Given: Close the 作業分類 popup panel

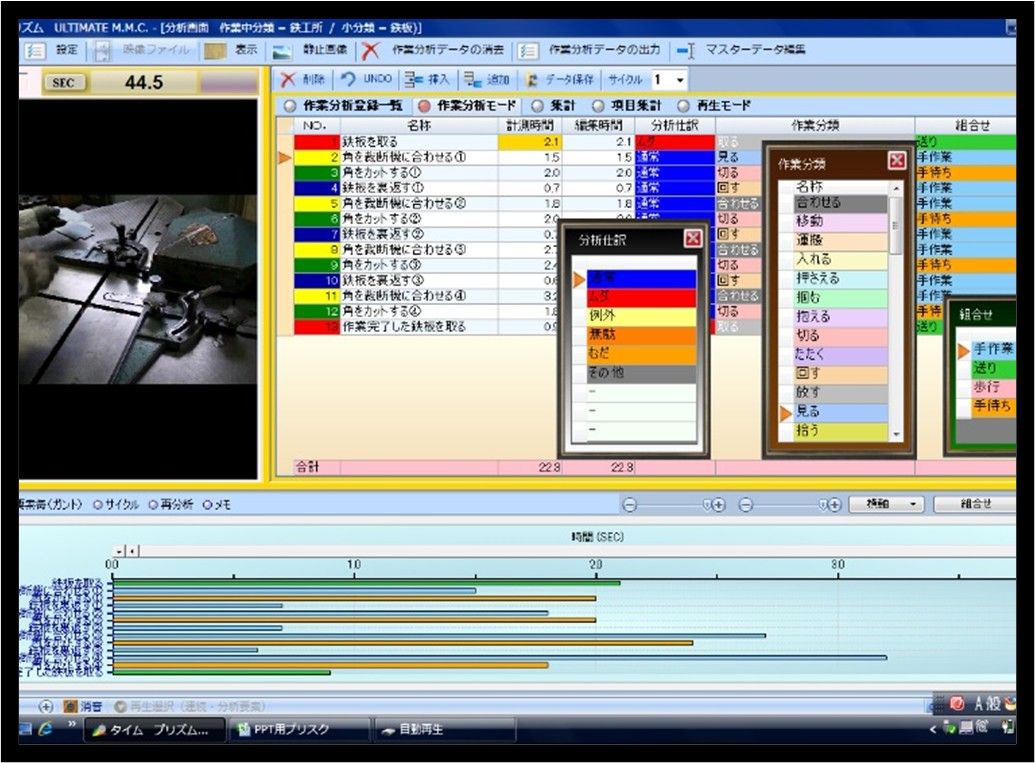Looking at the screenshot, I should [x=896, y=160].
